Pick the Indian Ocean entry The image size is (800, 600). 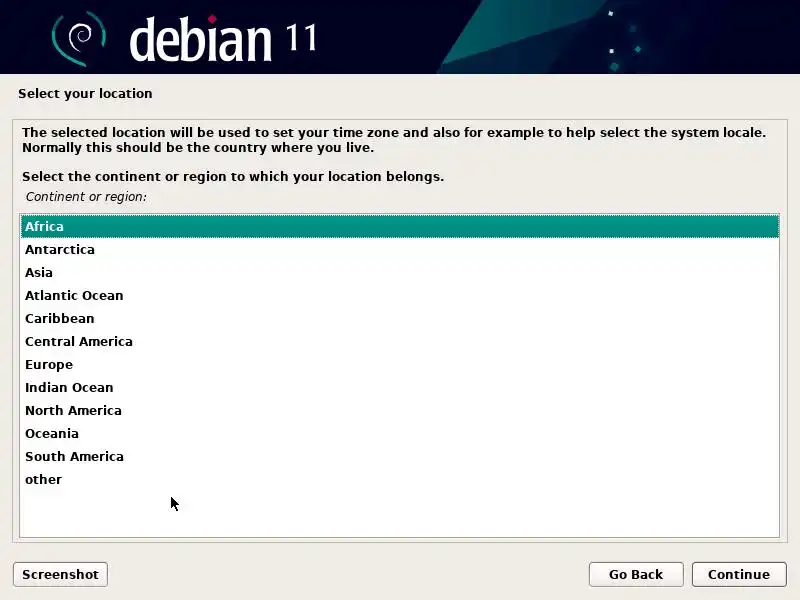tap(400, 387)
